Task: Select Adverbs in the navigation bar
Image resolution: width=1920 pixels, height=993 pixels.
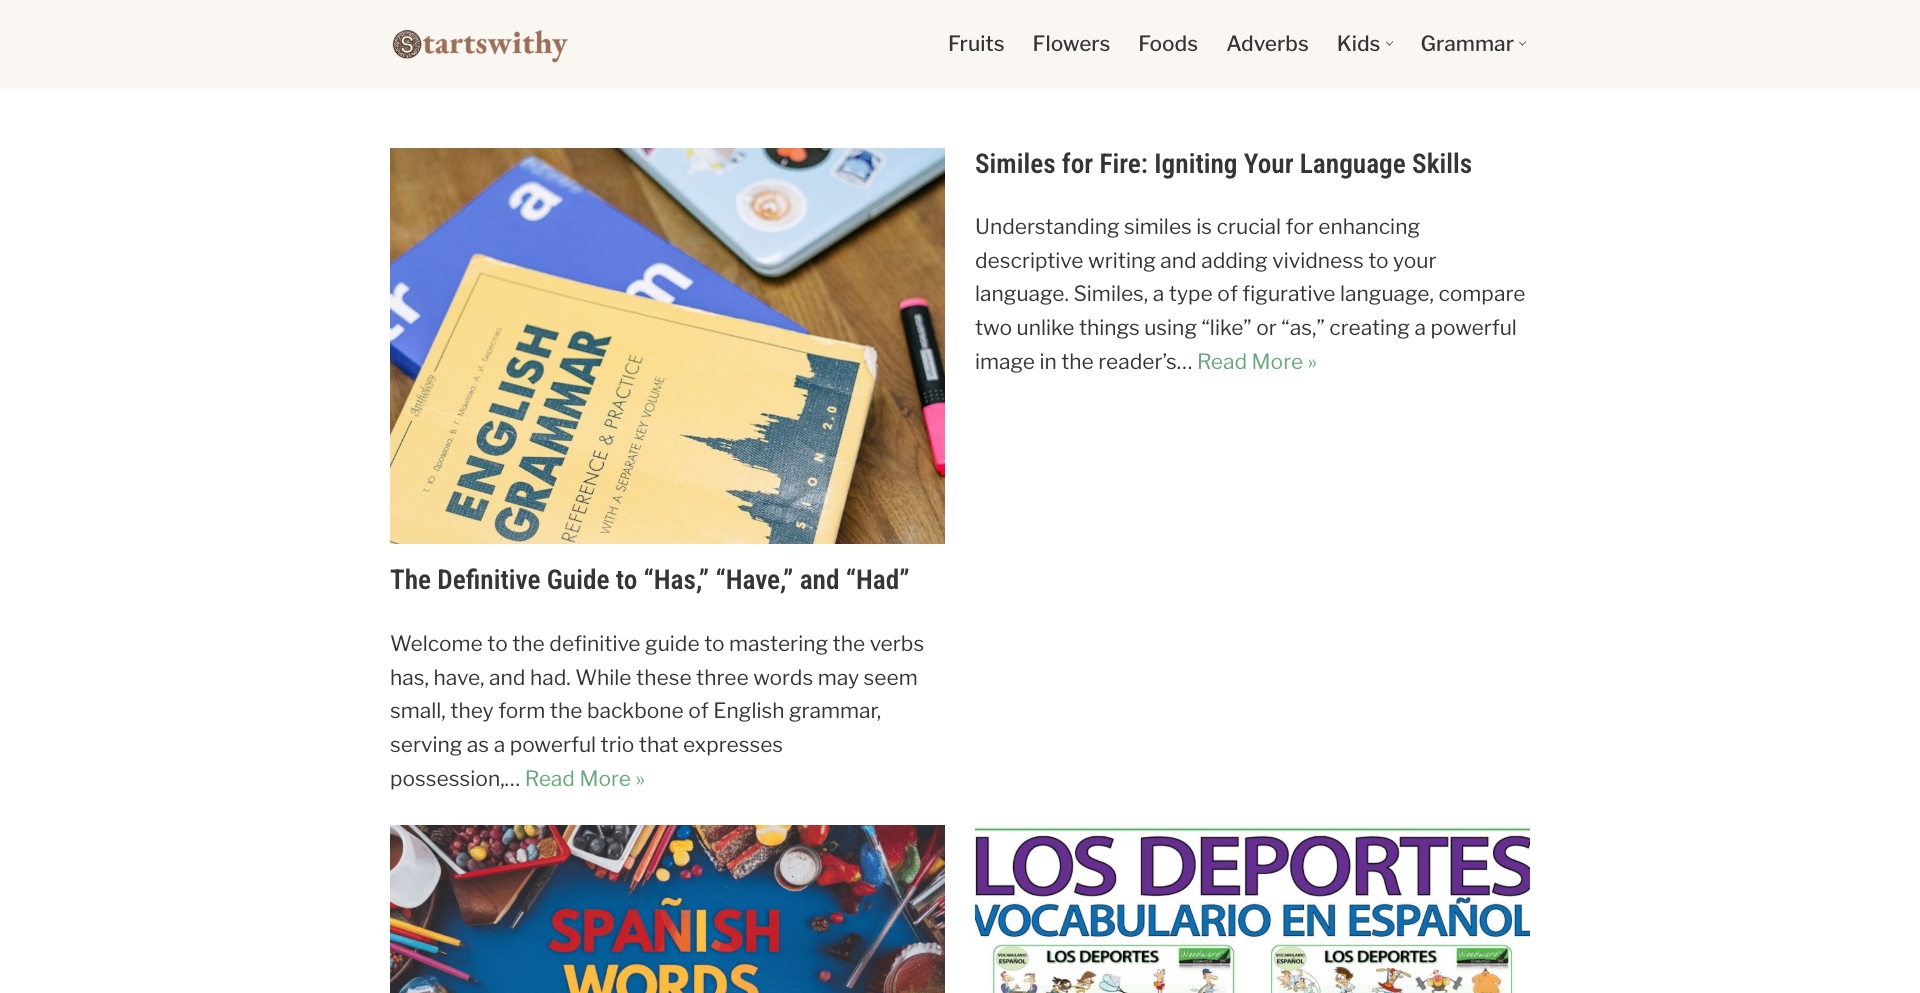Action: point(1267,44)
